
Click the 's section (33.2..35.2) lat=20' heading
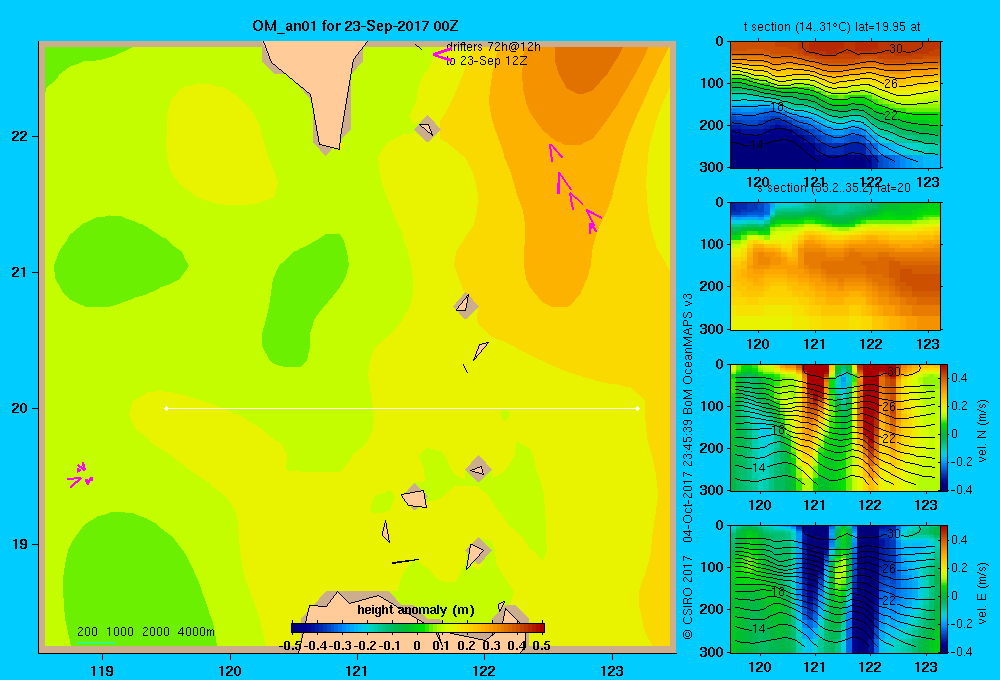click(x=834, y=188)
